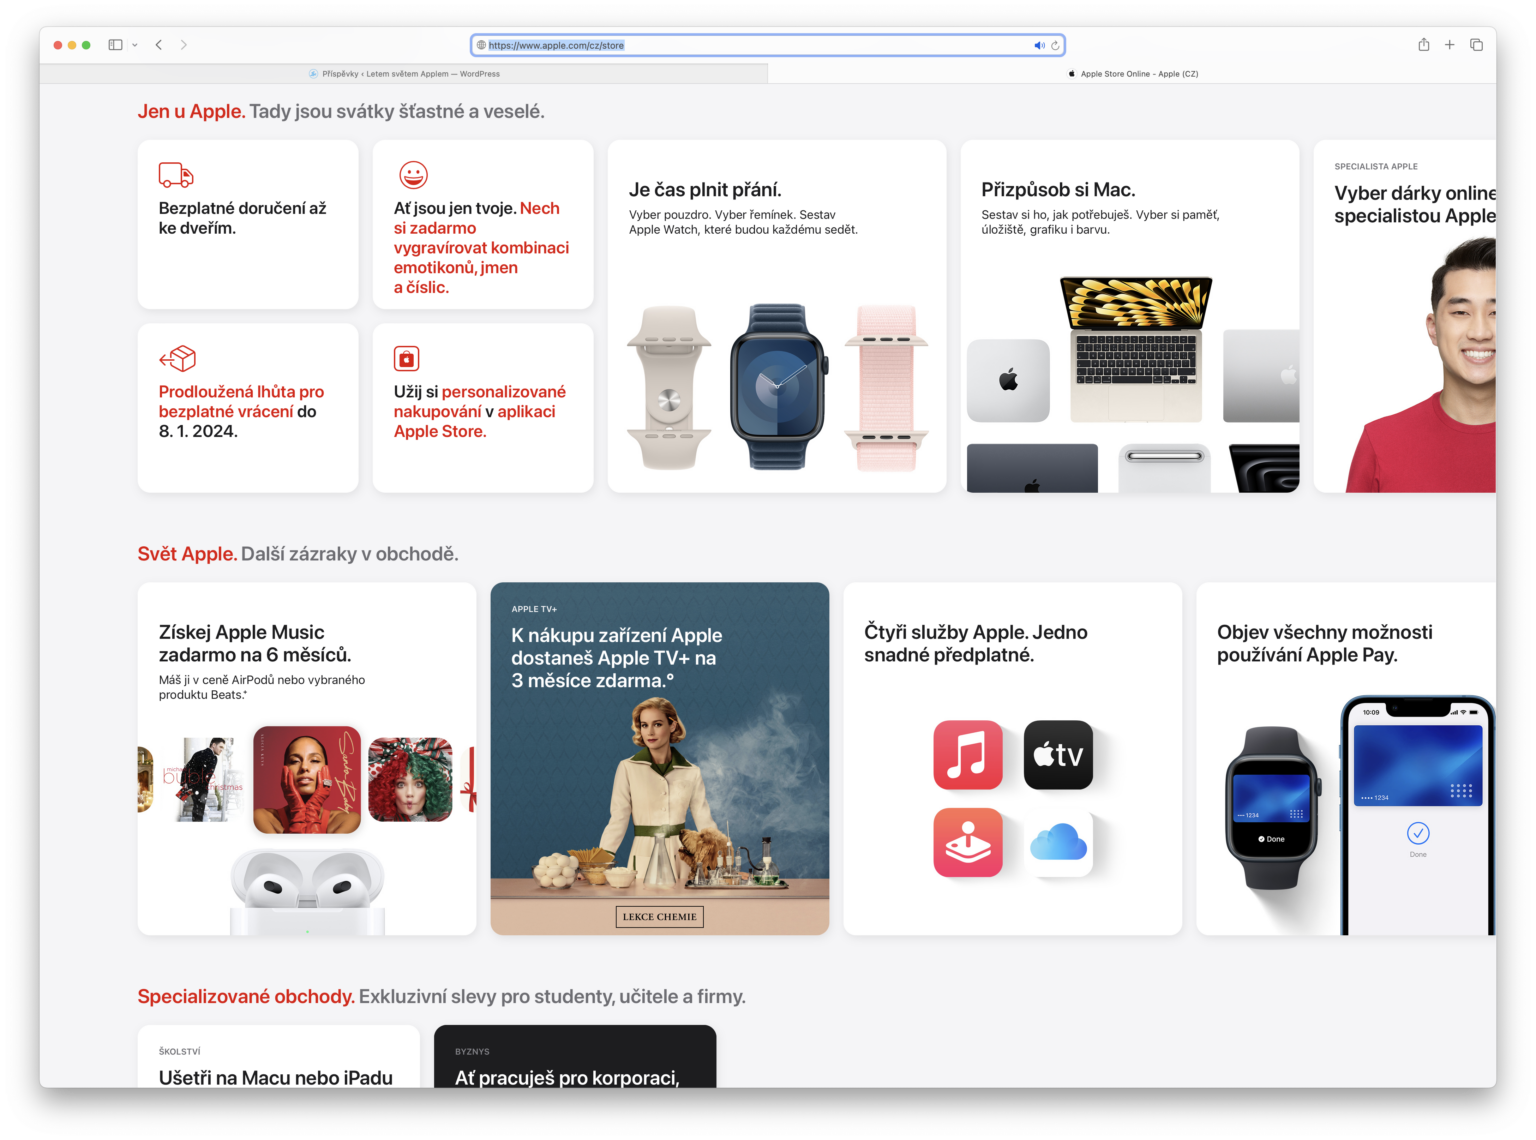
Task: Click the red album cover with woman's face
Action: tap(307, 780)
